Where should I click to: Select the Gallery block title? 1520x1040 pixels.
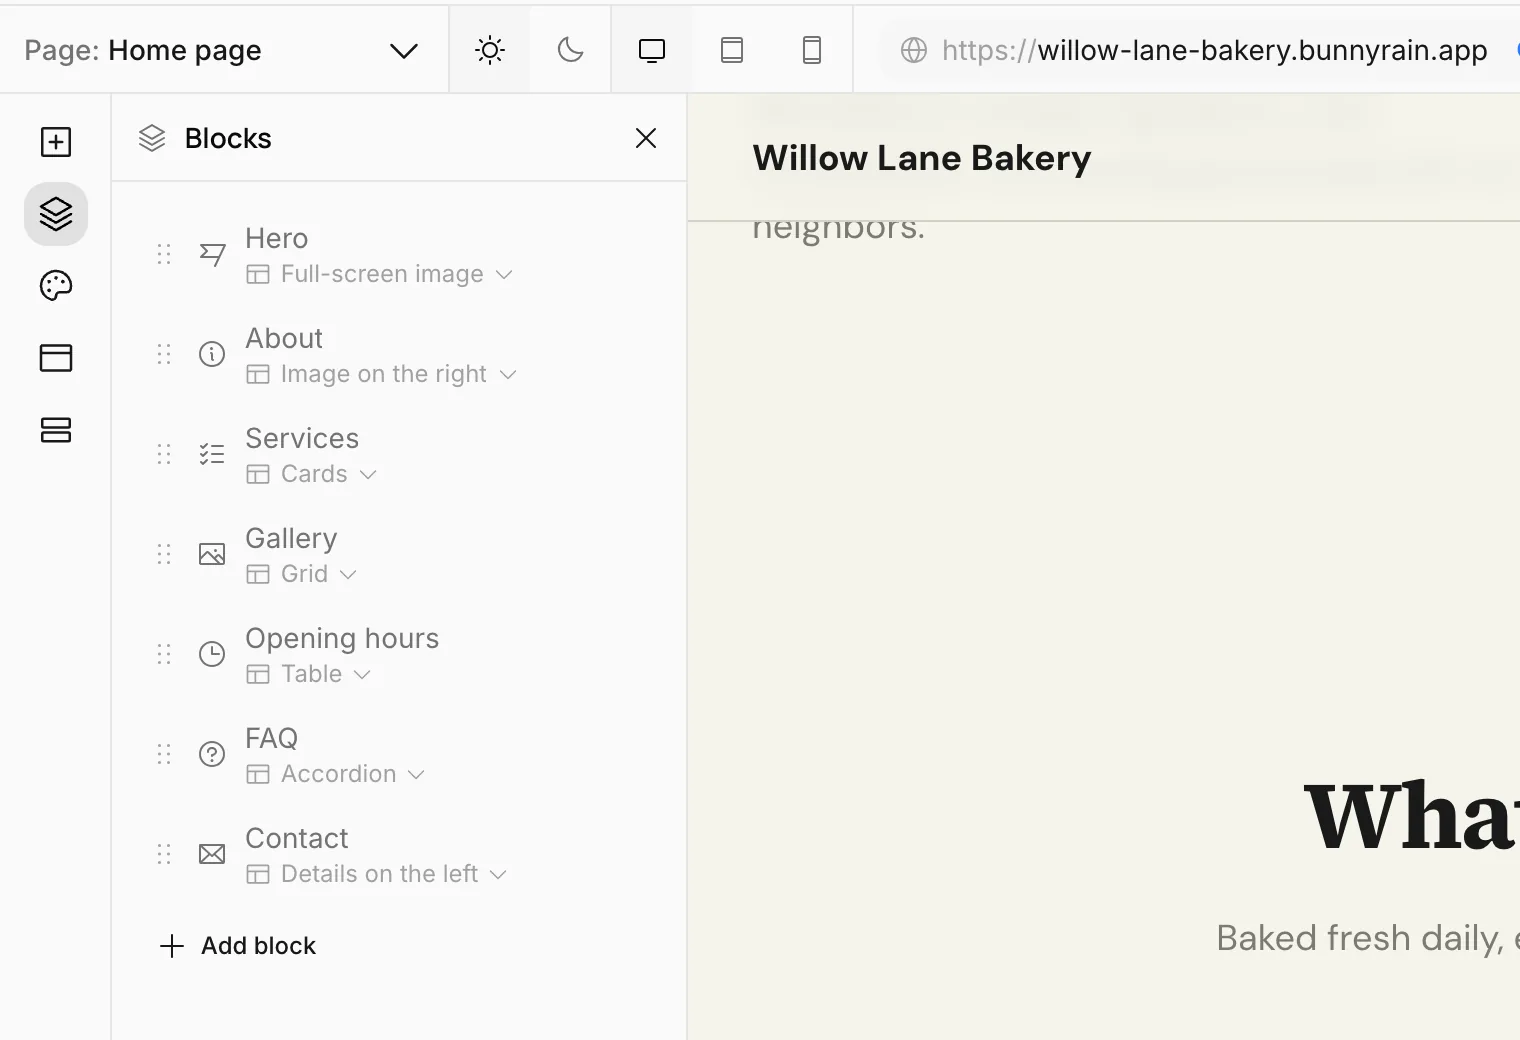(291, 538)
